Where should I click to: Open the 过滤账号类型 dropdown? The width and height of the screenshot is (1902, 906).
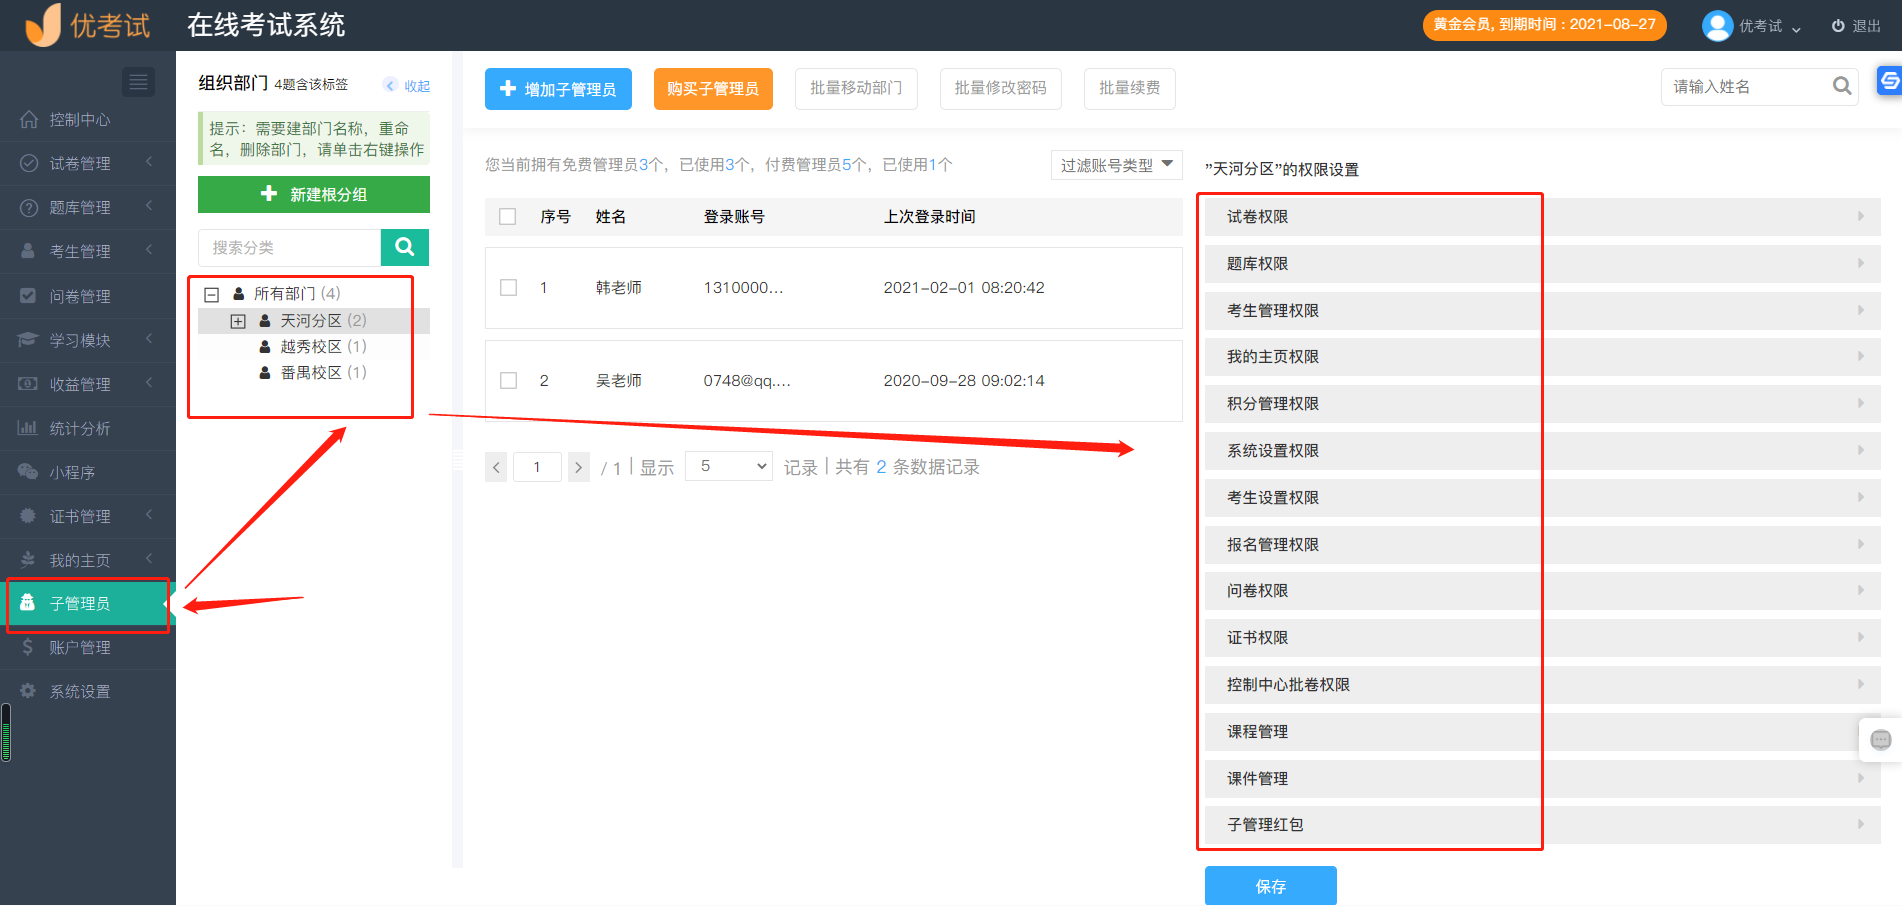pyautogui.click(x=1117, y=165)
